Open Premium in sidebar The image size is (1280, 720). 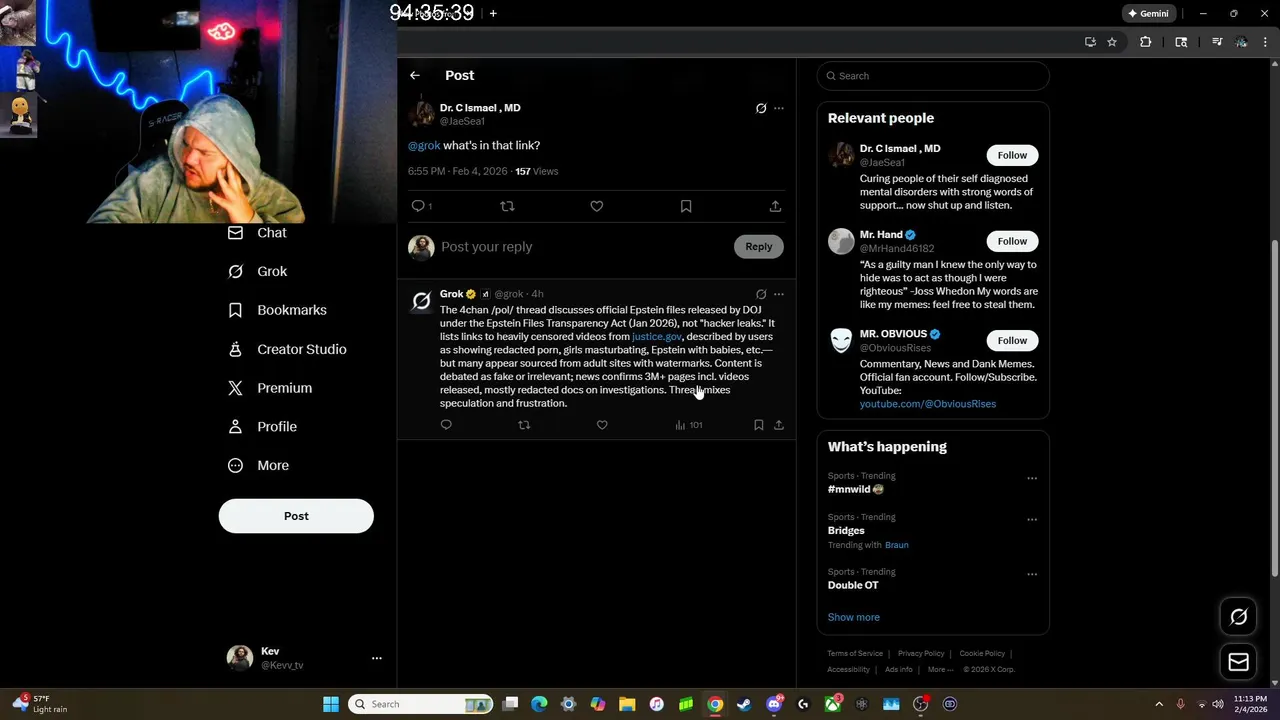[270, 388]
